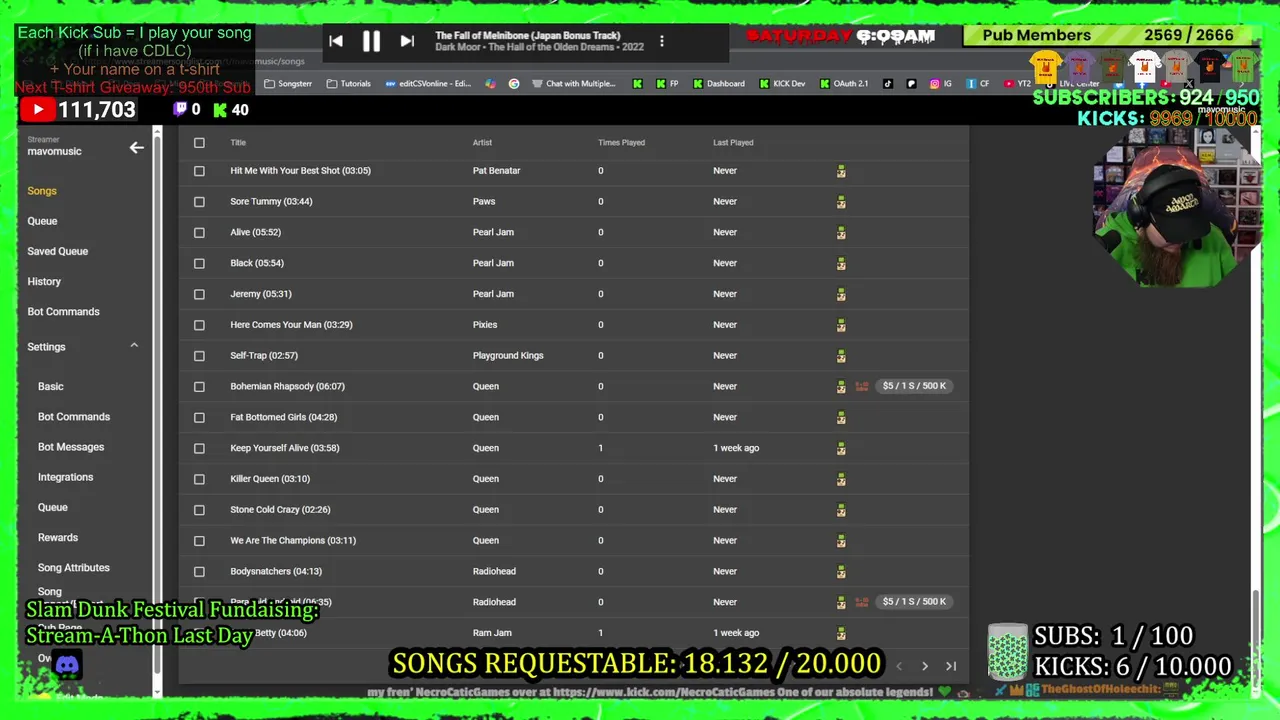Viewport: 1280px width, 720px height.
Task: Click red new-attribute icon on Bohemian Rhapsody
Action: 862,387
